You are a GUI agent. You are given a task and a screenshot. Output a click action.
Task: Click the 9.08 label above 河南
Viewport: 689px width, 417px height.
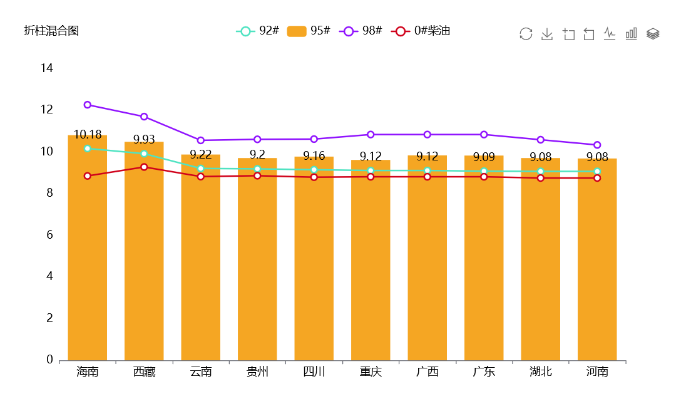pyautogui.click(x=597, y=156)
